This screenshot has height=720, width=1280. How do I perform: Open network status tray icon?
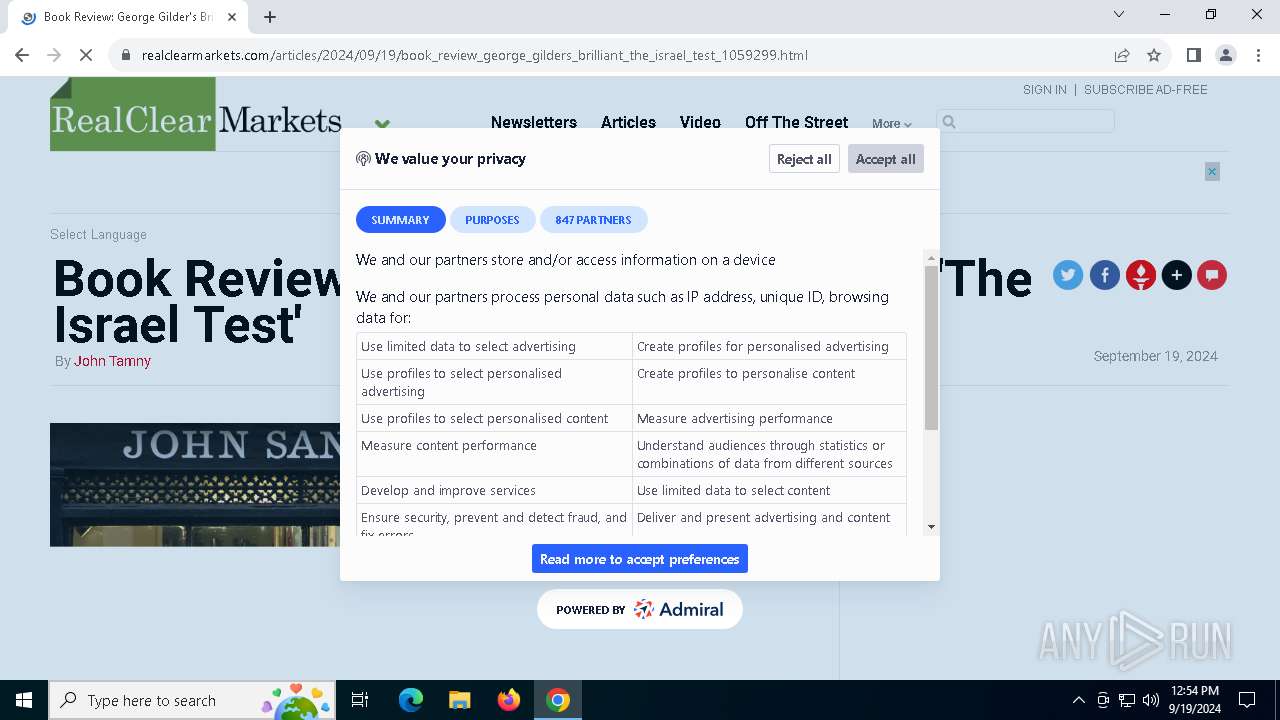pyautogui.click(x=1127, y=700)
